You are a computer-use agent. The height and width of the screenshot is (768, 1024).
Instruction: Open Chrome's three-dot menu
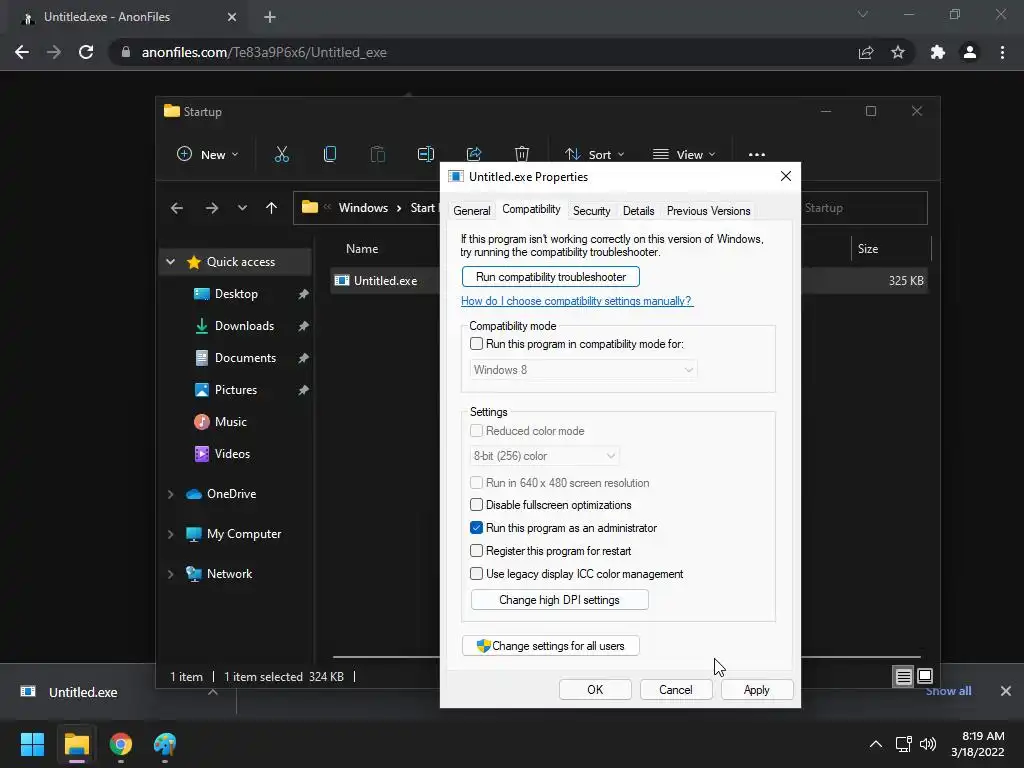point(1002,52)
